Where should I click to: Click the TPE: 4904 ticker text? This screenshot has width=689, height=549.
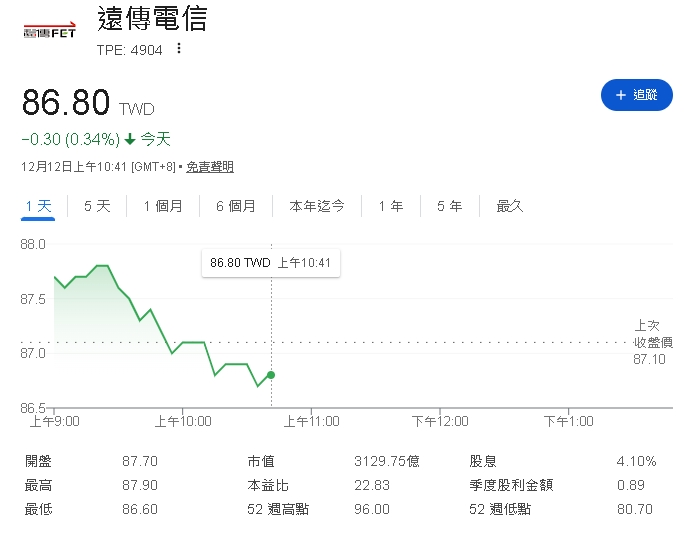pyautogui.click(x=130, y=50)
